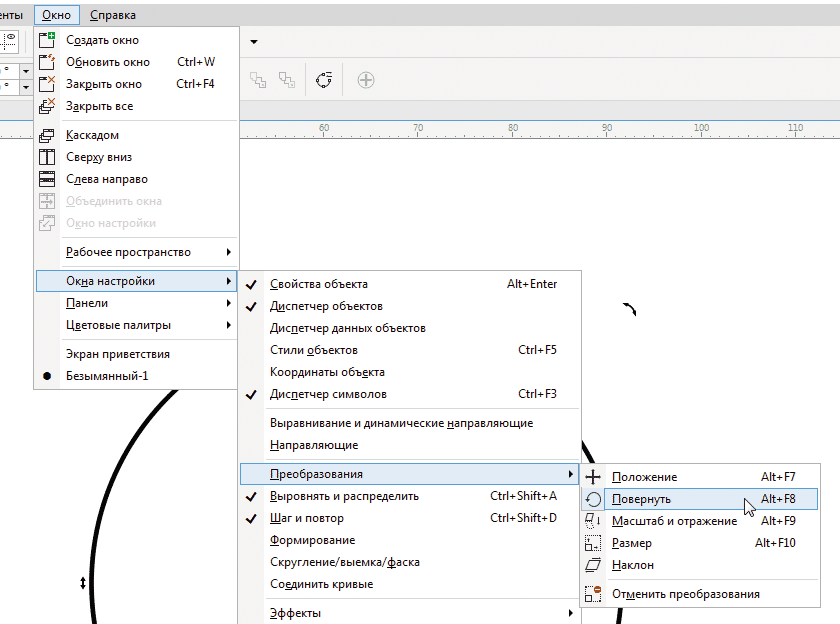Image resolution: width=840 pixels, height=624 pixels.
Task: Disable the 'Шаг и повтор' docker
Action: [x=306, y=518]
